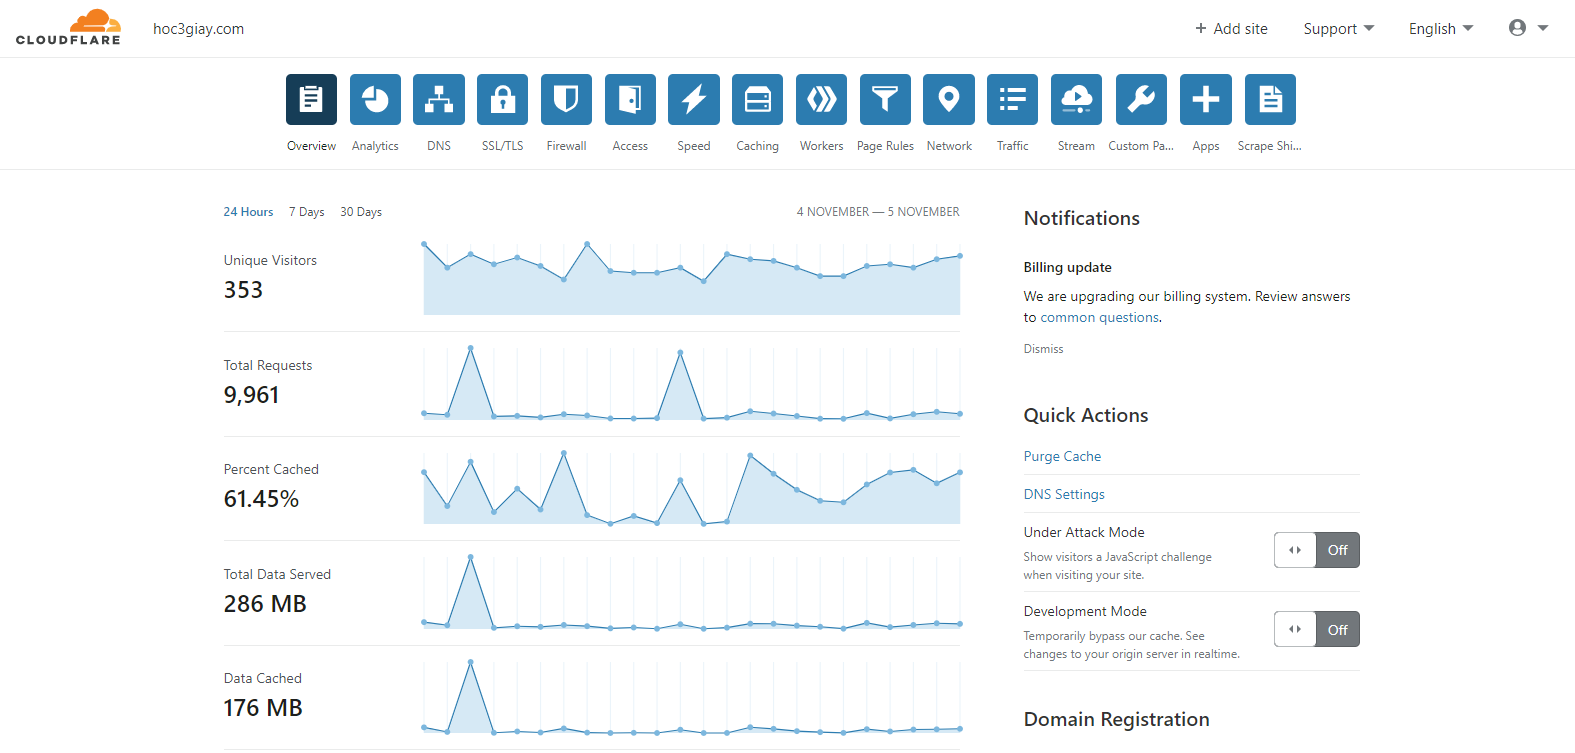This screenshot has width=1575, height=753.
Task: Click the Quick Actions heading
Action: tap(1085, 415)
